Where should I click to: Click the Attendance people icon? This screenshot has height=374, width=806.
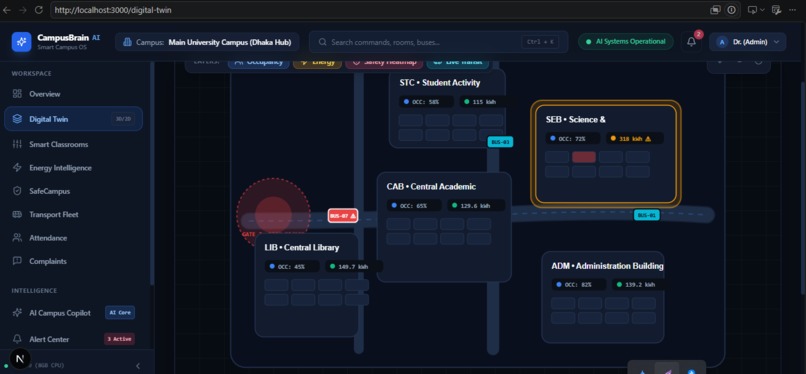pos(17,238)
